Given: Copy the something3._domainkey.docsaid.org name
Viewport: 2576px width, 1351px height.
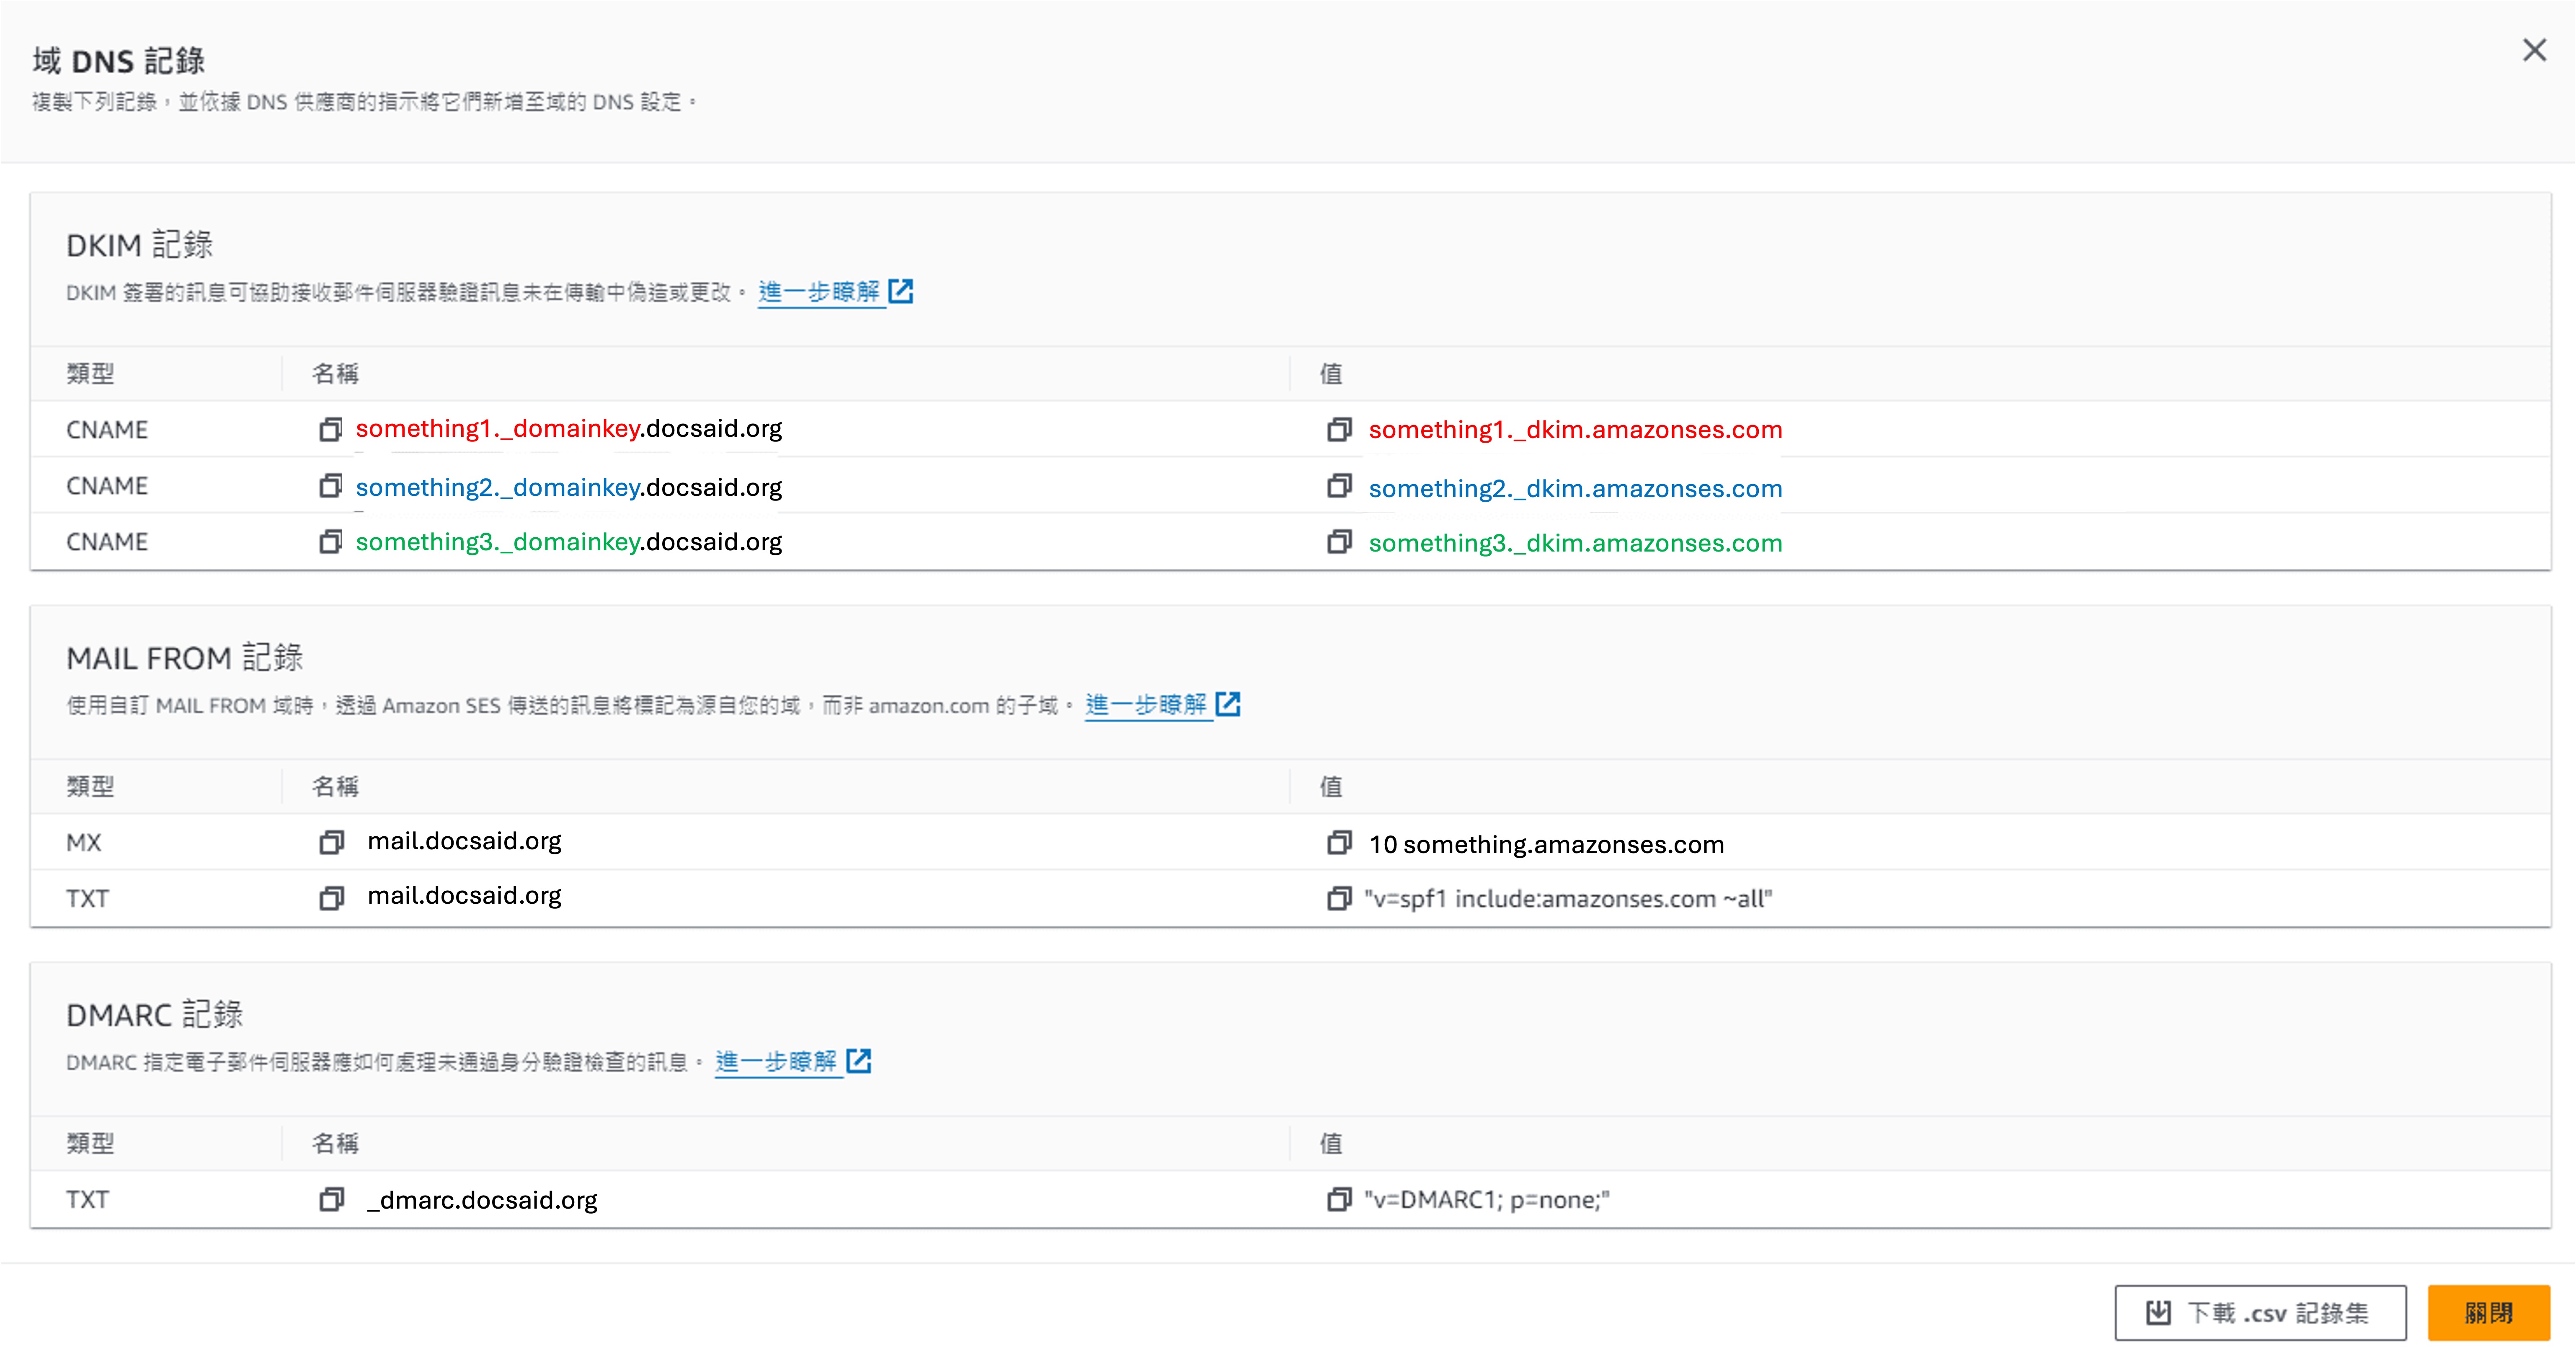Looking at the screenshot, I should tap(331, 542).
